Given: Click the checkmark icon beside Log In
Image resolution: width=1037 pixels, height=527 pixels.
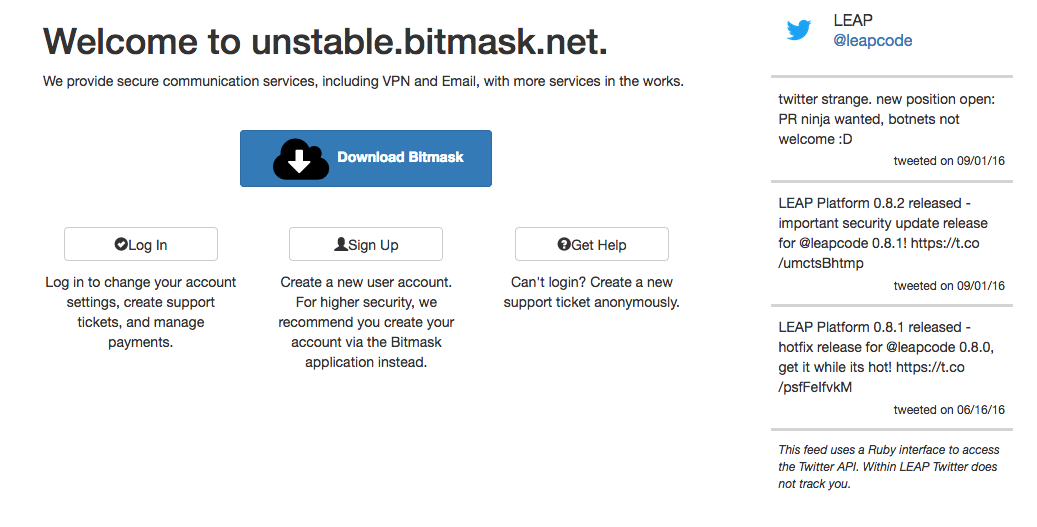Looking at the screenshot, I should [120, 245].
